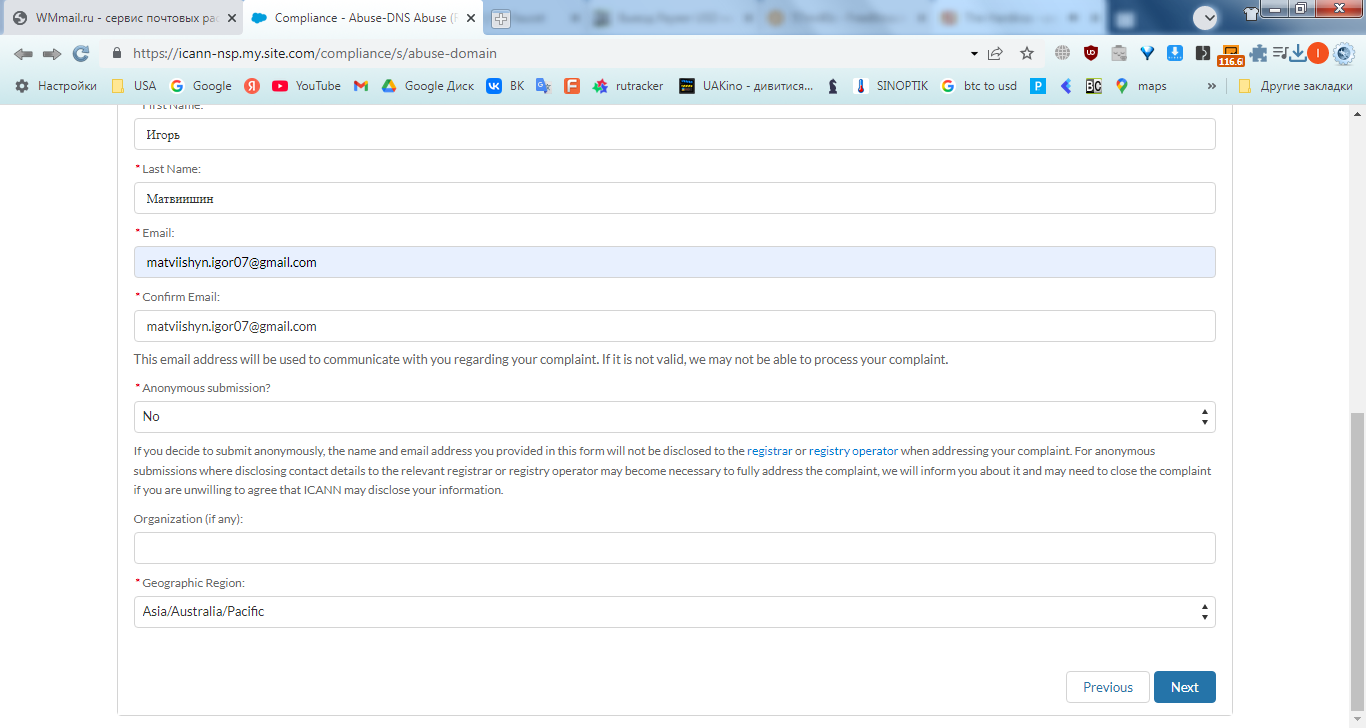Open the blue download-arrow extension

[x=1175, y=53]
